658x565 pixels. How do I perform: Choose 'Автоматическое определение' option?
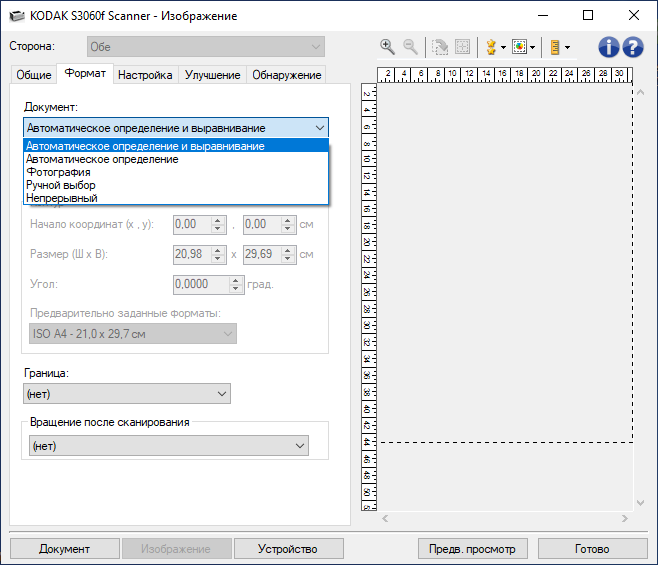point(176,159)
